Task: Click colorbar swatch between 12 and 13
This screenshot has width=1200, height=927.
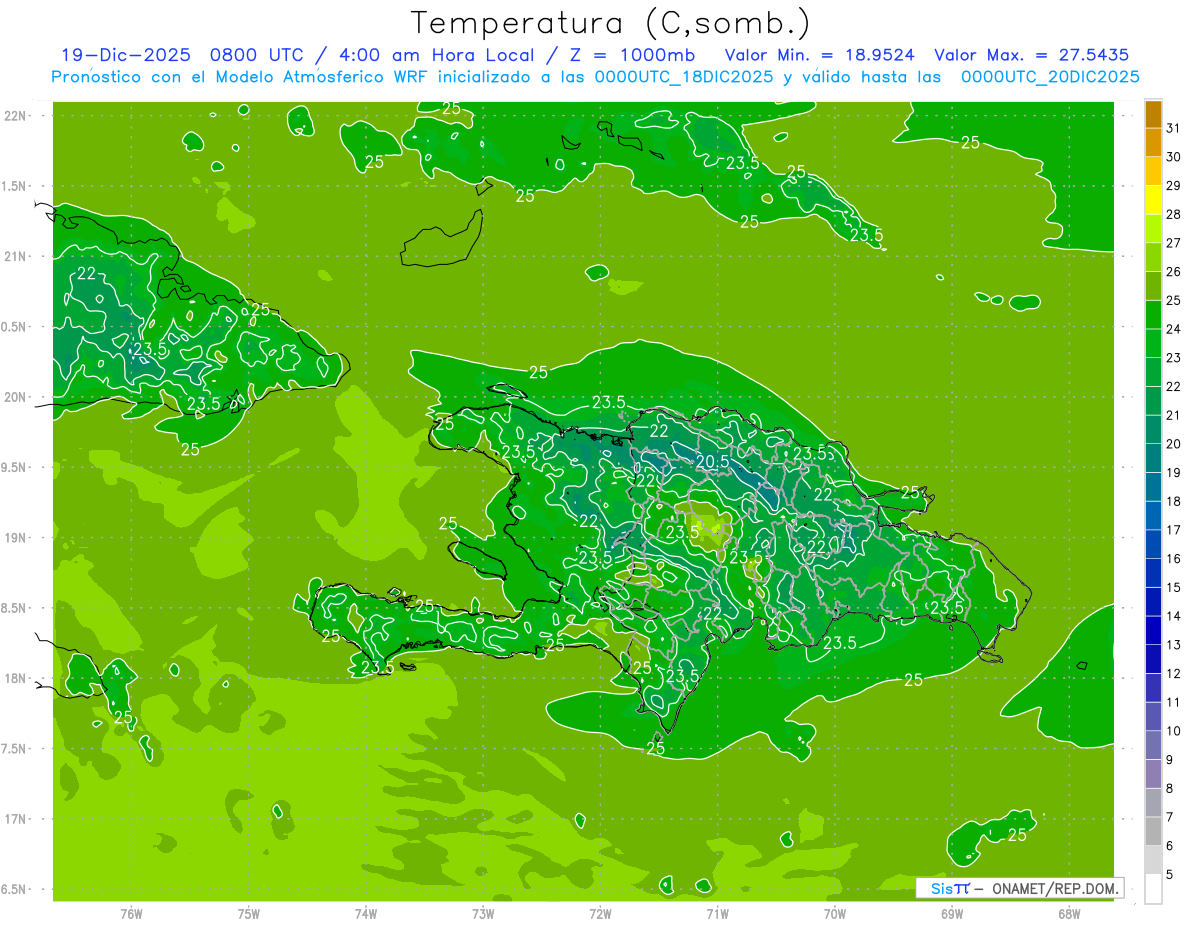Action: pos(1153,659)
